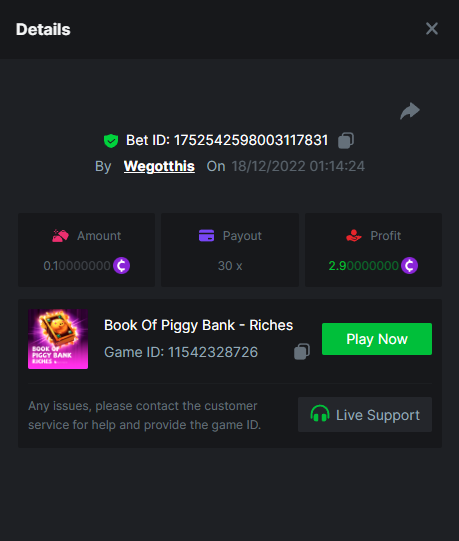
Task: Click the purple Payout card icon
Action: coord(206,236)
